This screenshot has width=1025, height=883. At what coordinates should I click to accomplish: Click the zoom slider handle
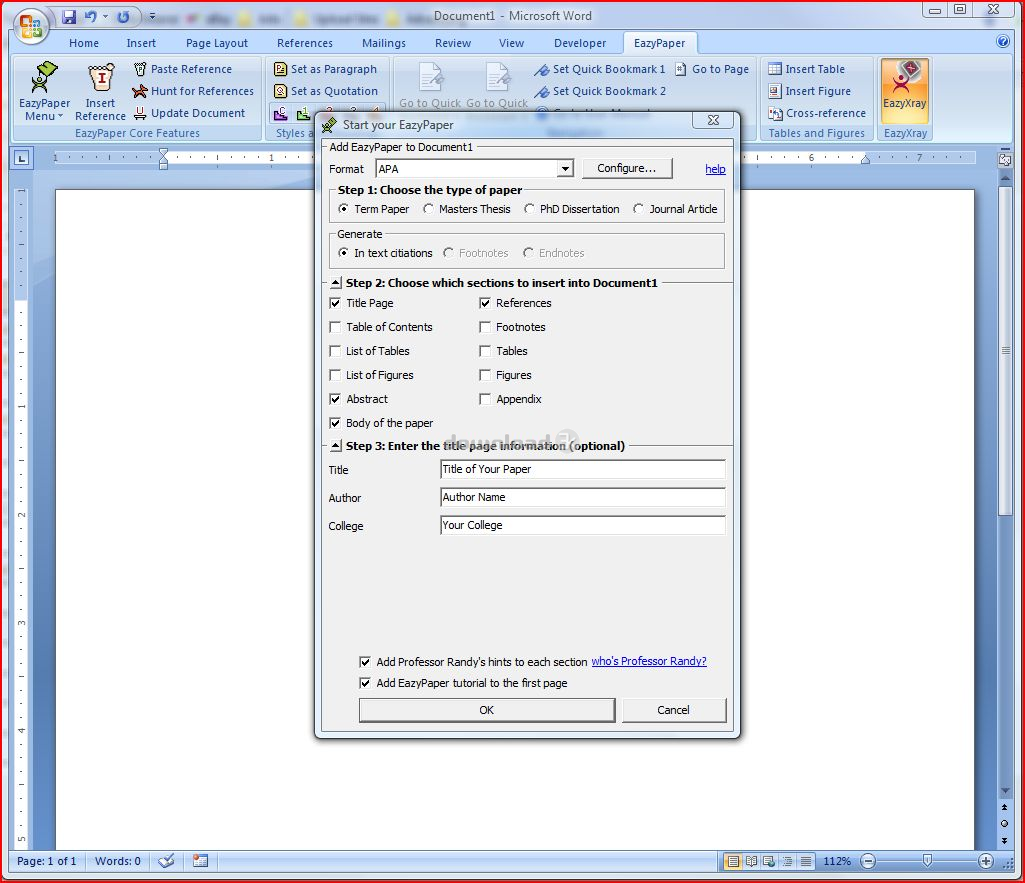pos(927,861)
